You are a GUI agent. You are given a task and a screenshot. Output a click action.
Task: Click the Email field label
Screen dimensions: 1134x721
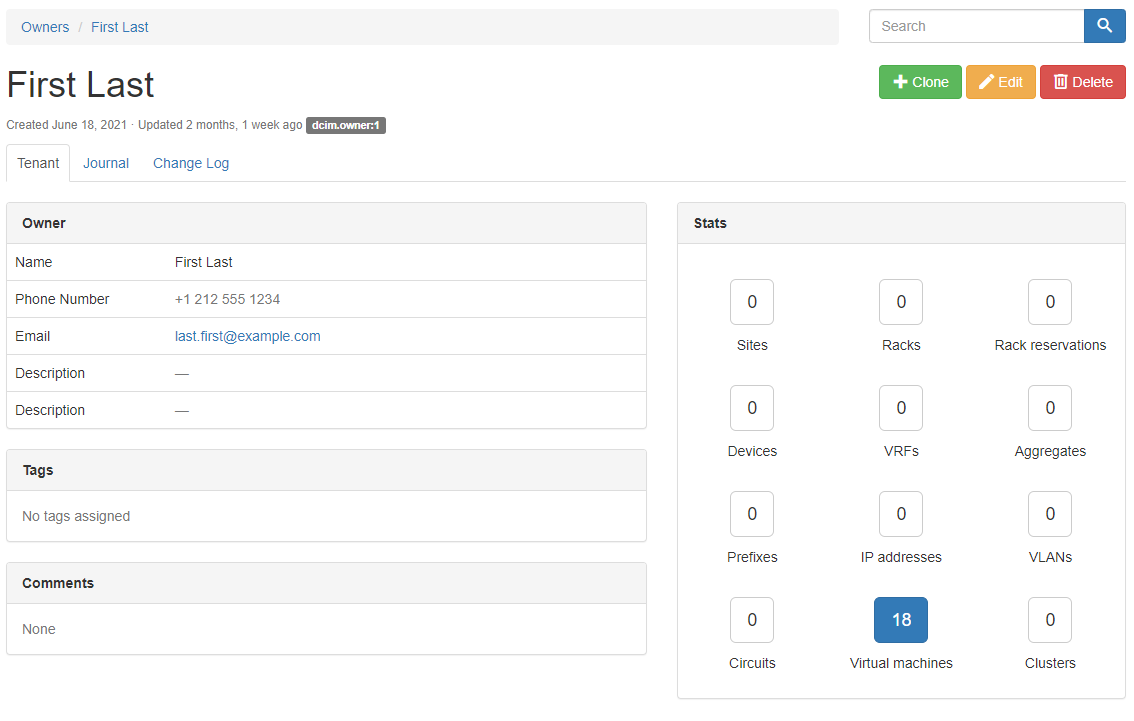[x=33, y=336]
